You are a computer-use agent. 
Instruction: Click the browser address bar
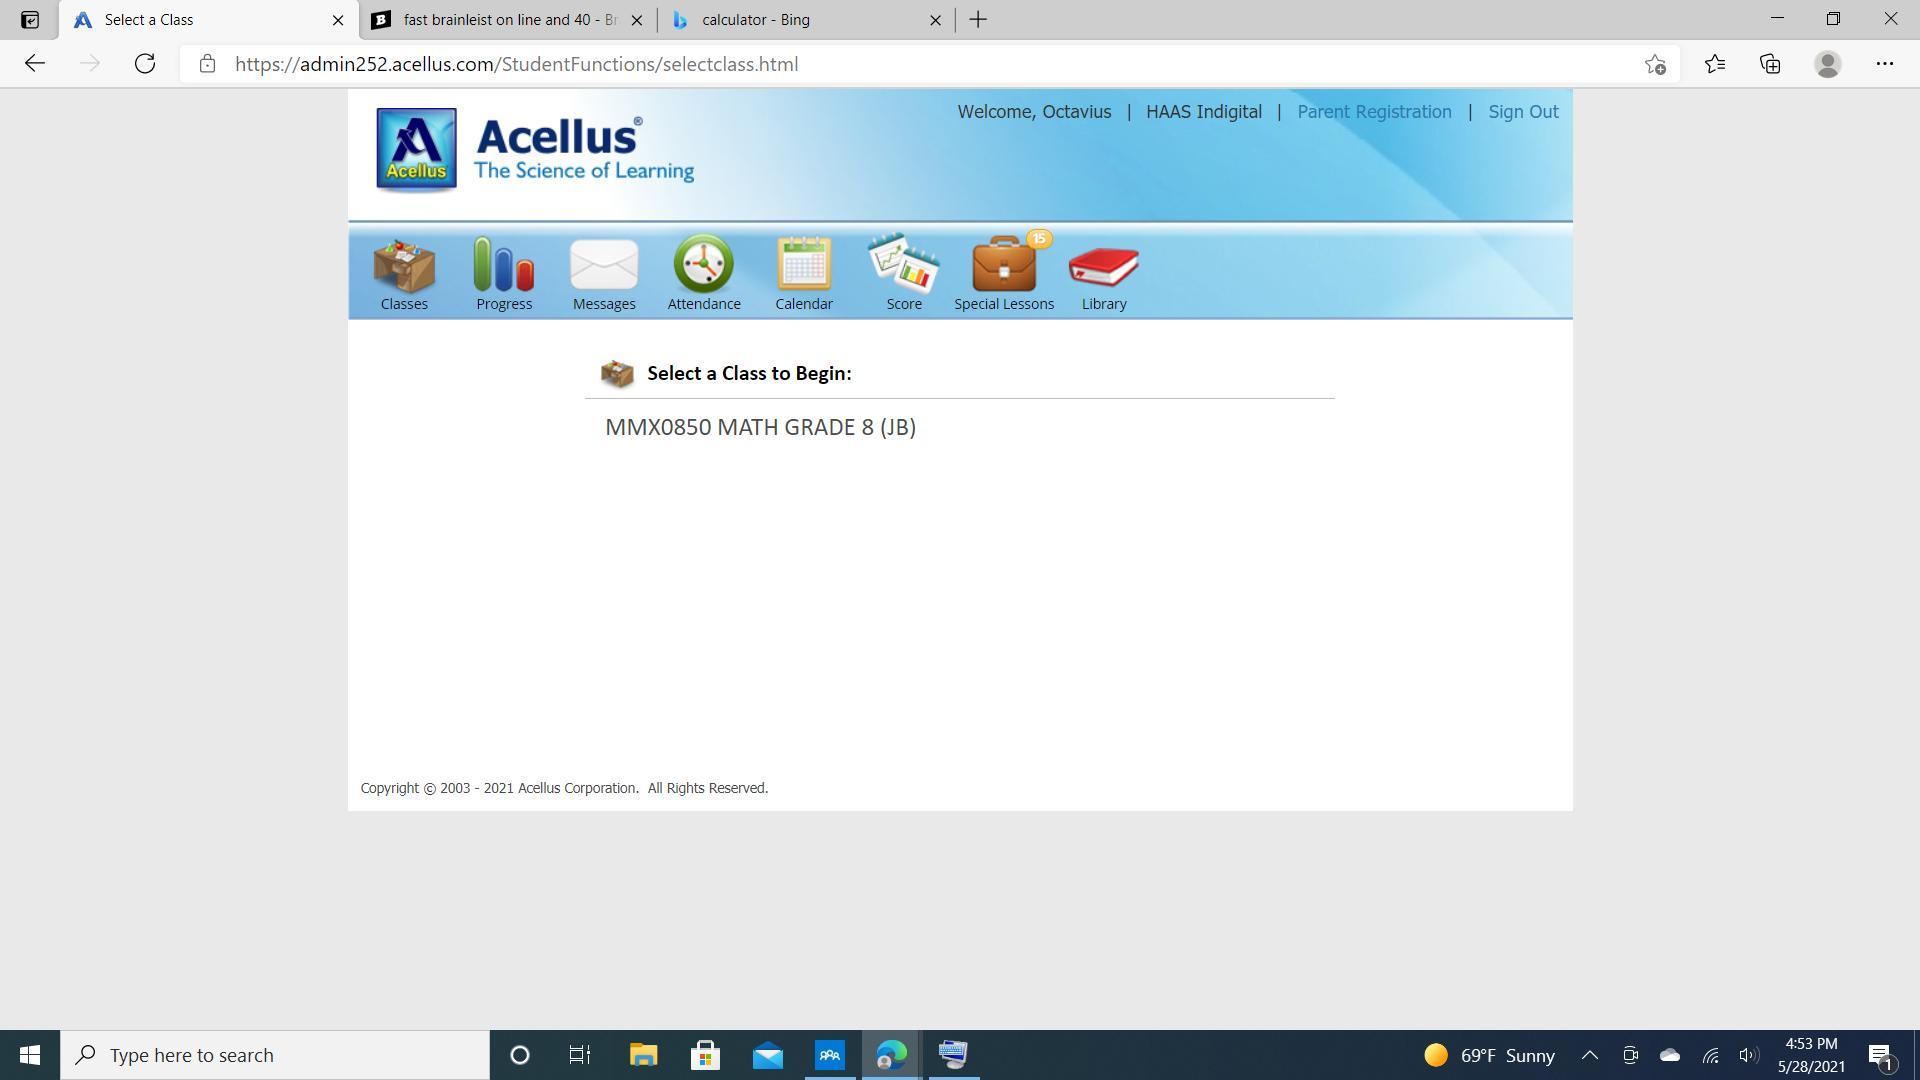click(x=900, y=64)
